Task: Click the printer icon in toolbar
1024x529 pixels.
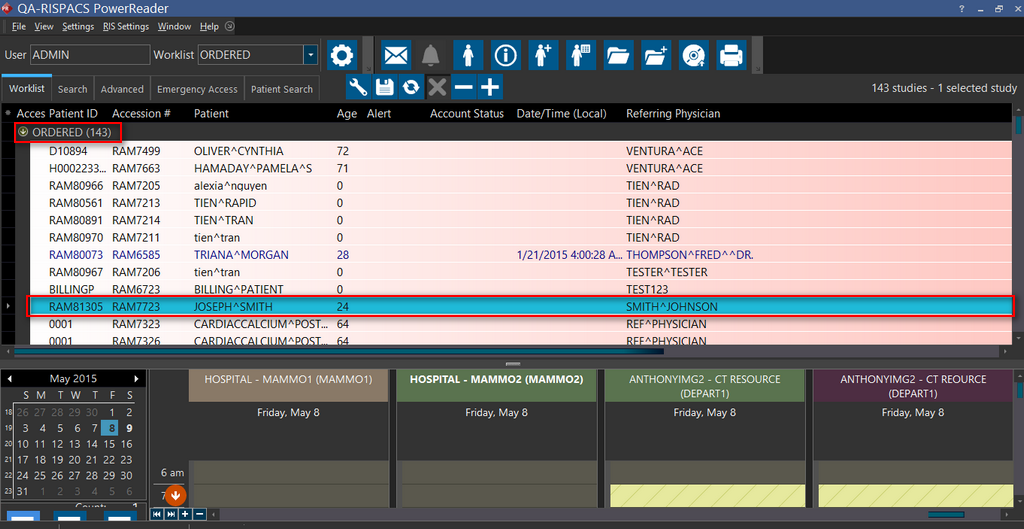Action: tap(731, 55)
